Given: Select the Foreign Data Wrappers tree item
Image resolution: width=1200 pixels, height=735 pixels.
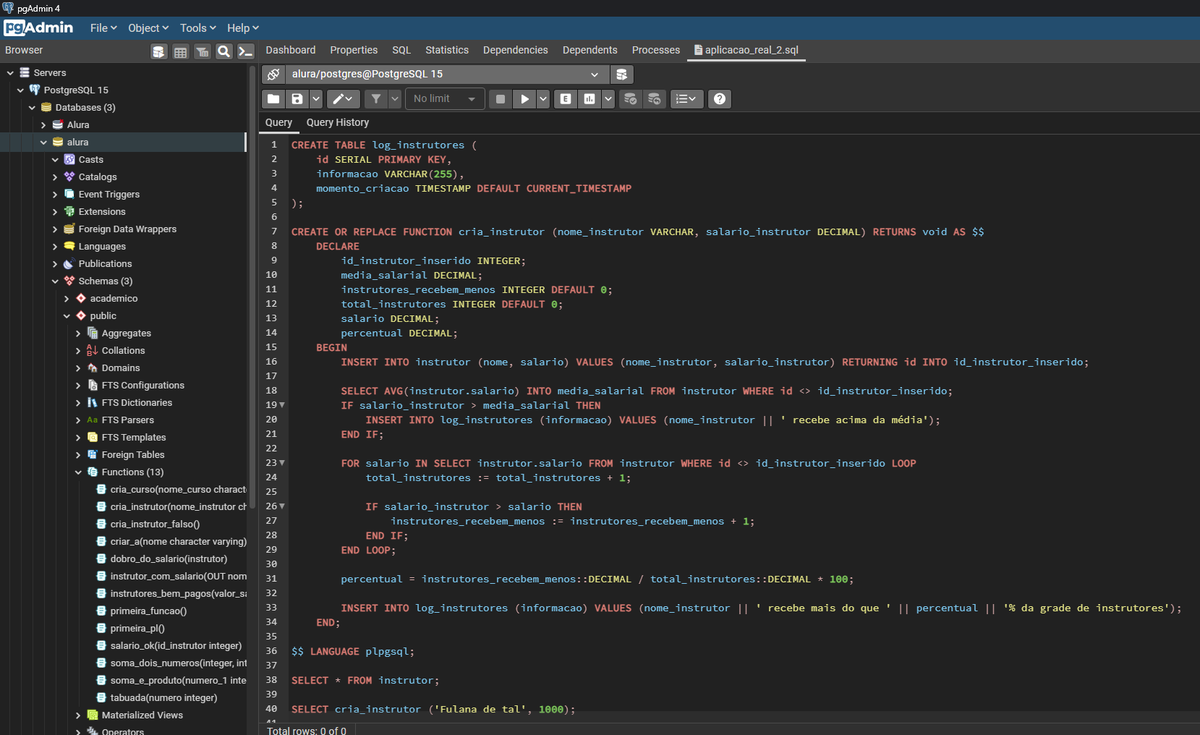Looking at the screenshot, I should [127, 229].
